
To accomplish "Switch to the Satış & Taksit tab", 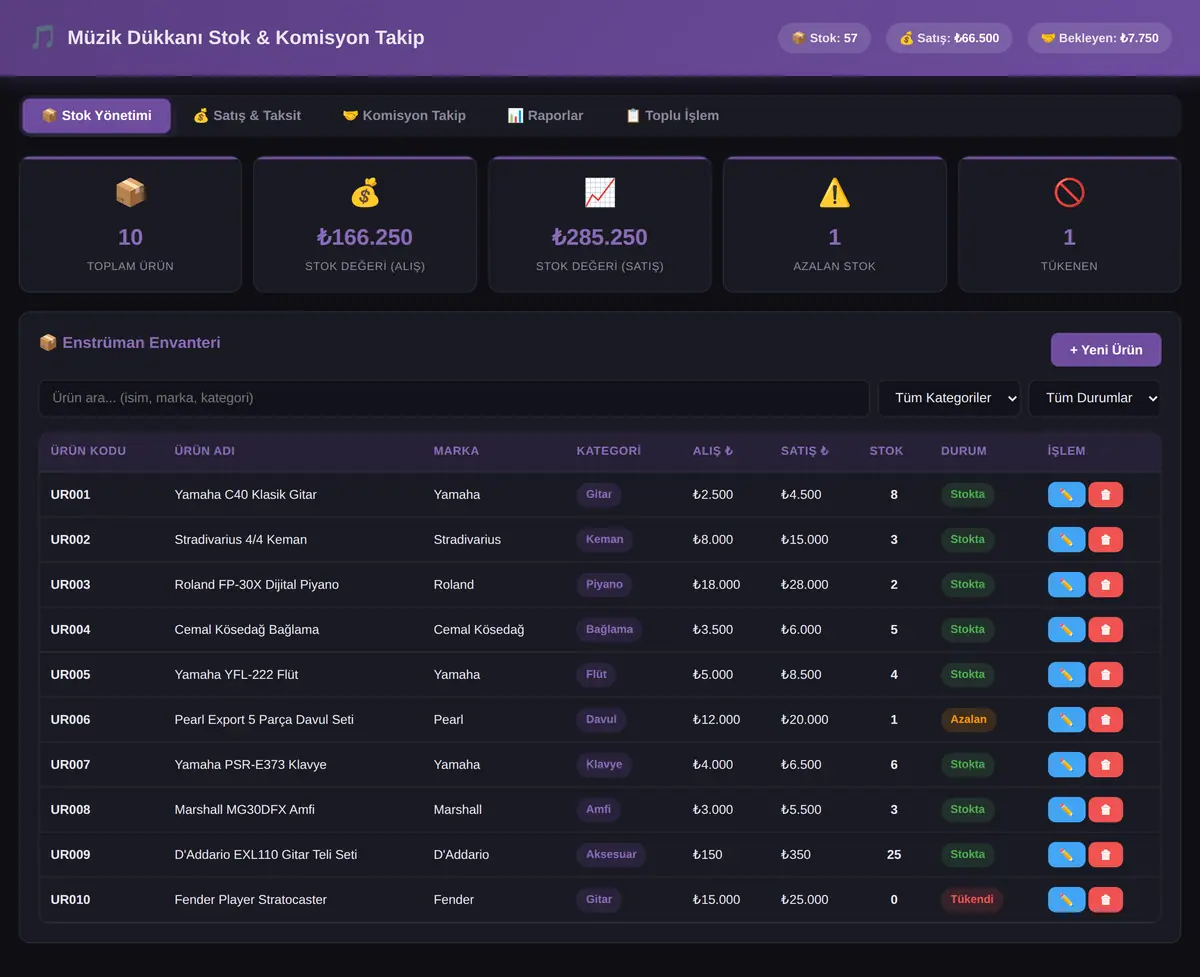I will pos(247,116).
